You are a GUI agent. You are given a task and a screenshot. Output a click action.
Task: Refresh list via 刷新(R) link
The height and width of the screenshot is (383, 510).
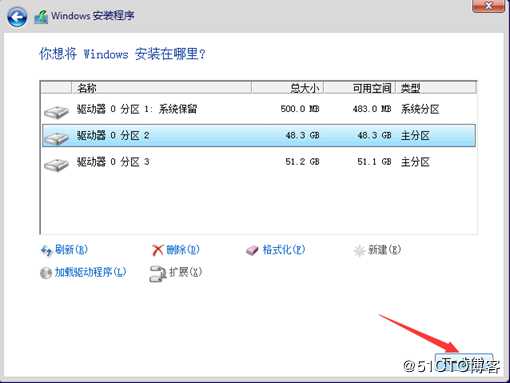pos(71,249)
